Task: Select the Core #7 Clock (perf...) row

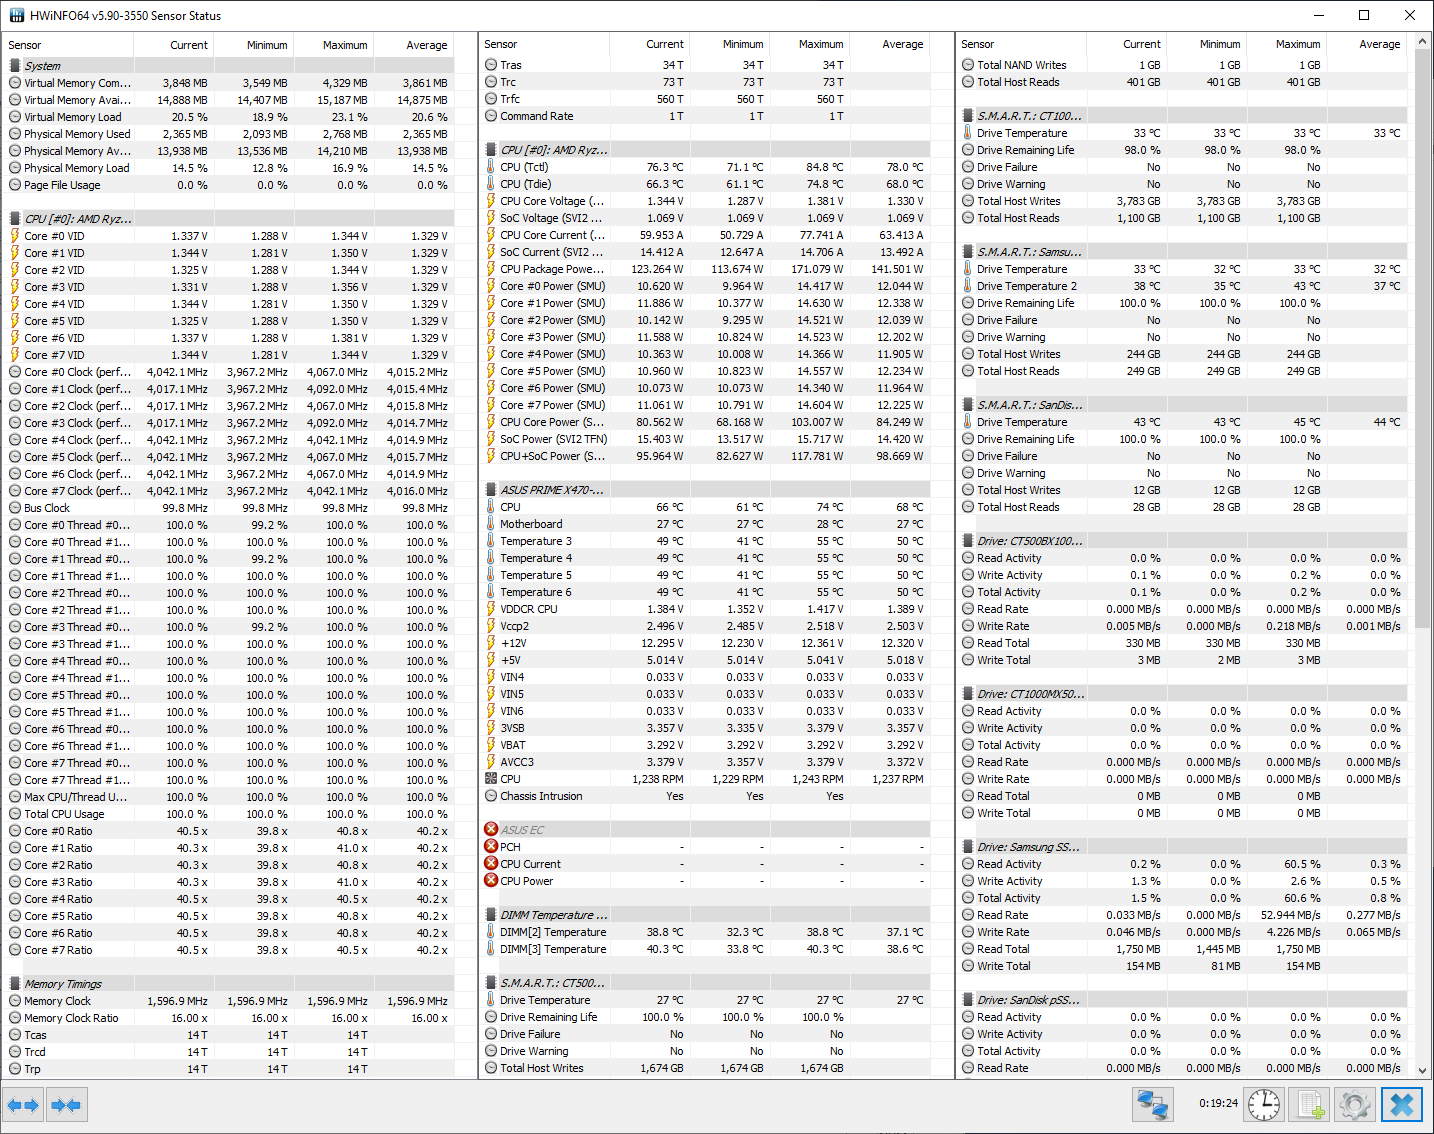Action: (229, 490)
